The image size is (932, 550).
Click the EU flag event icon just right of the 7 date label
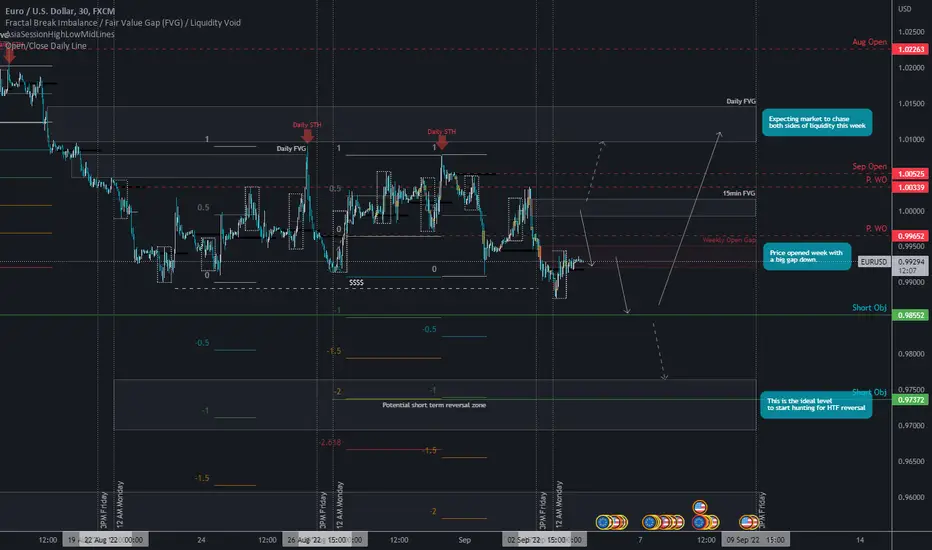[x=650, y=522]
